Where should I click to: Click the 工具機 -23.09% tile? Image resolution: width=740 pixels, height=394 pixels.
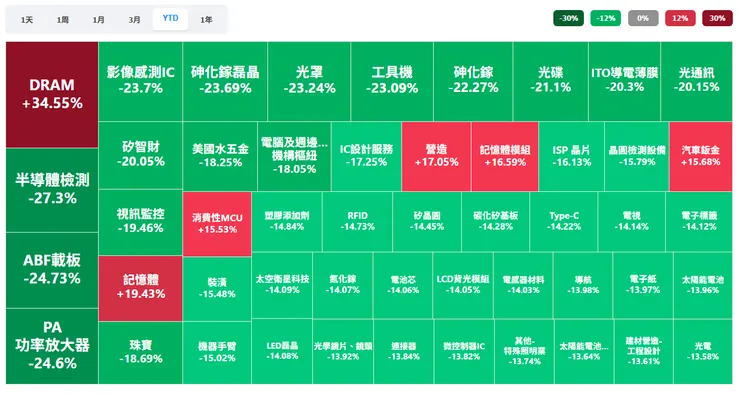[392, 81]
